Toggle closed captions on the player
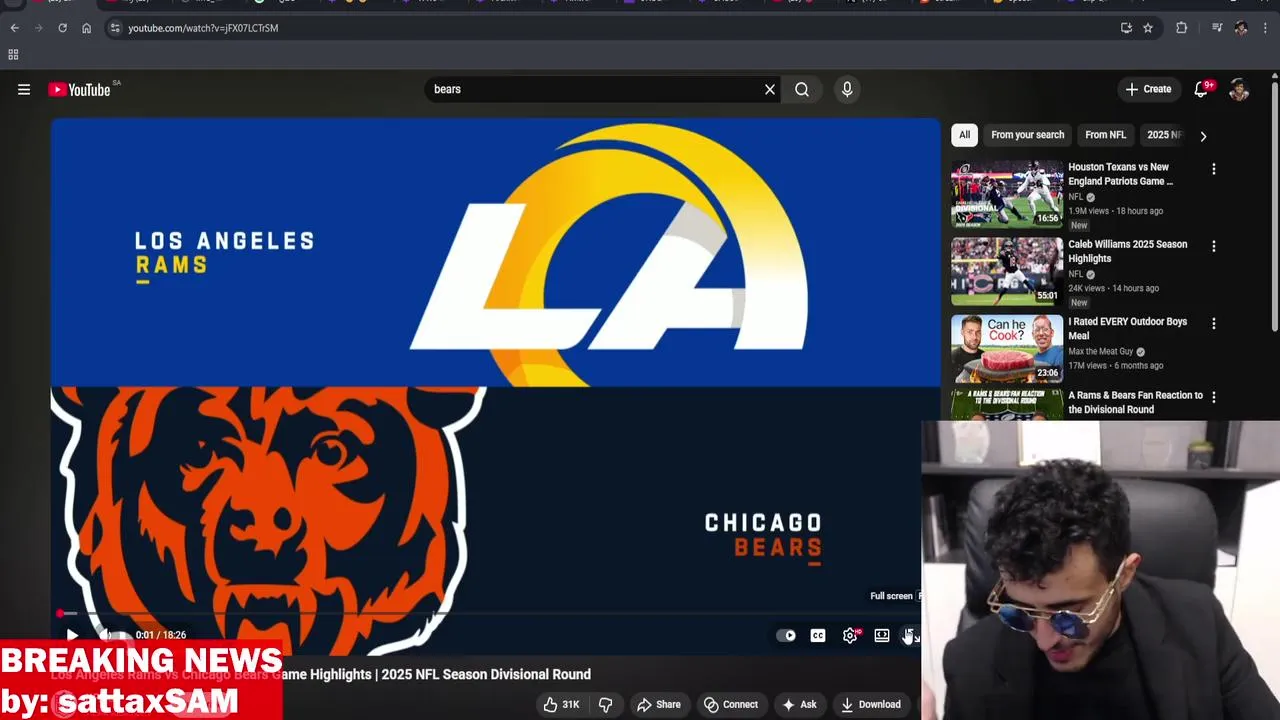Viewport: 1280px width, 720px height. [818, 635]
